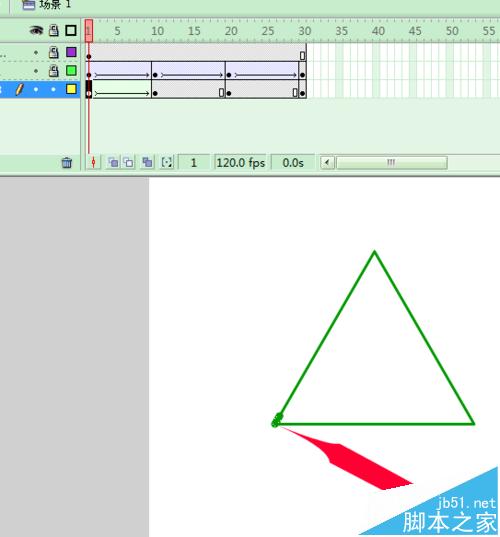
Task: Toggle visibility dot of green layer
Action: click(x=36, y=71)
